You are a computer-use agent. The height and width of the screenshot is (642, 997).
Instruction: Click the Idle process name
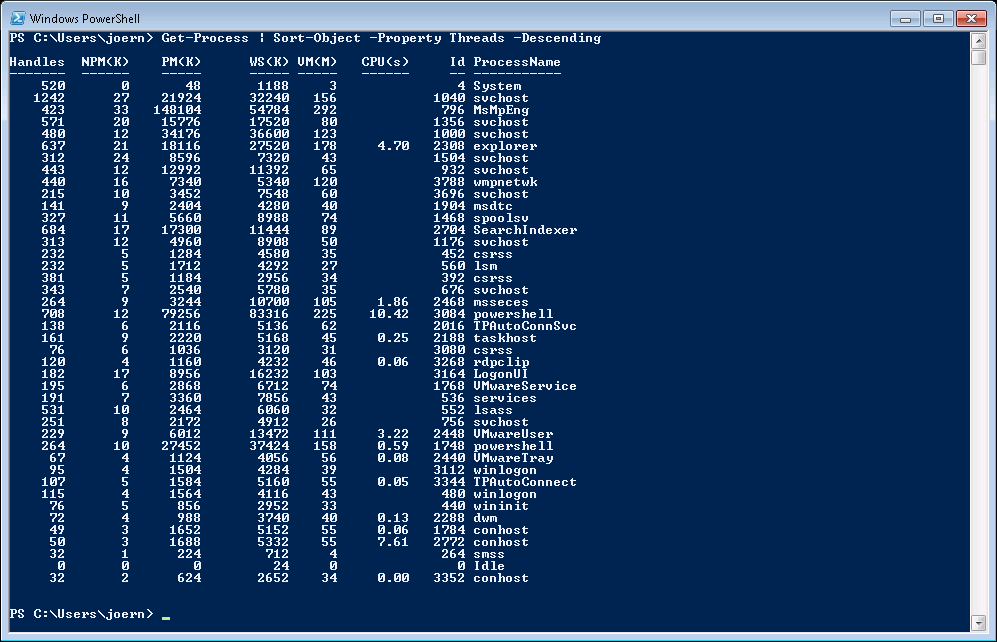click(x=489, y=566)
